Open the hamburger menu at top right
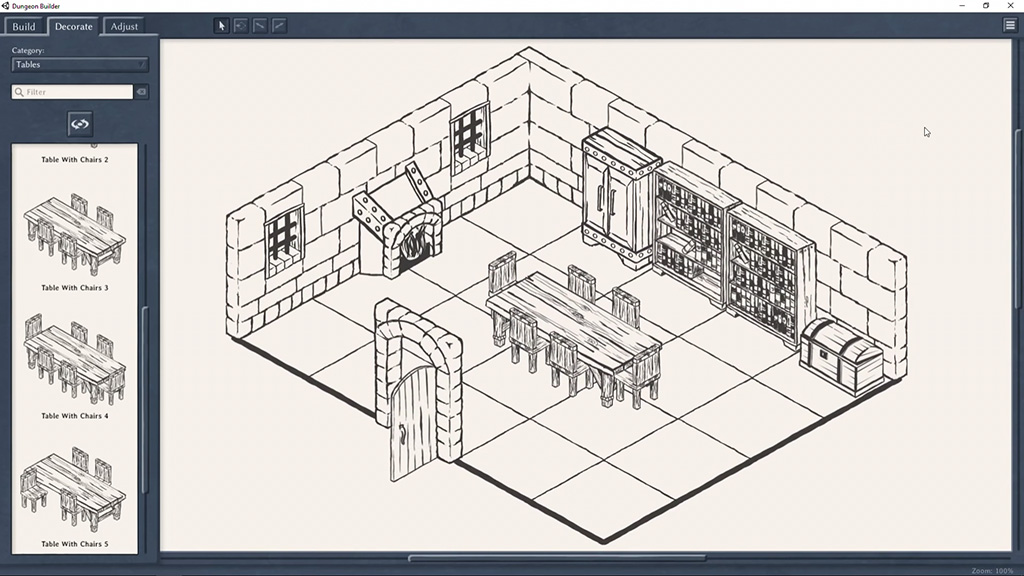 pyautogui.click(x=1010, y=25)
